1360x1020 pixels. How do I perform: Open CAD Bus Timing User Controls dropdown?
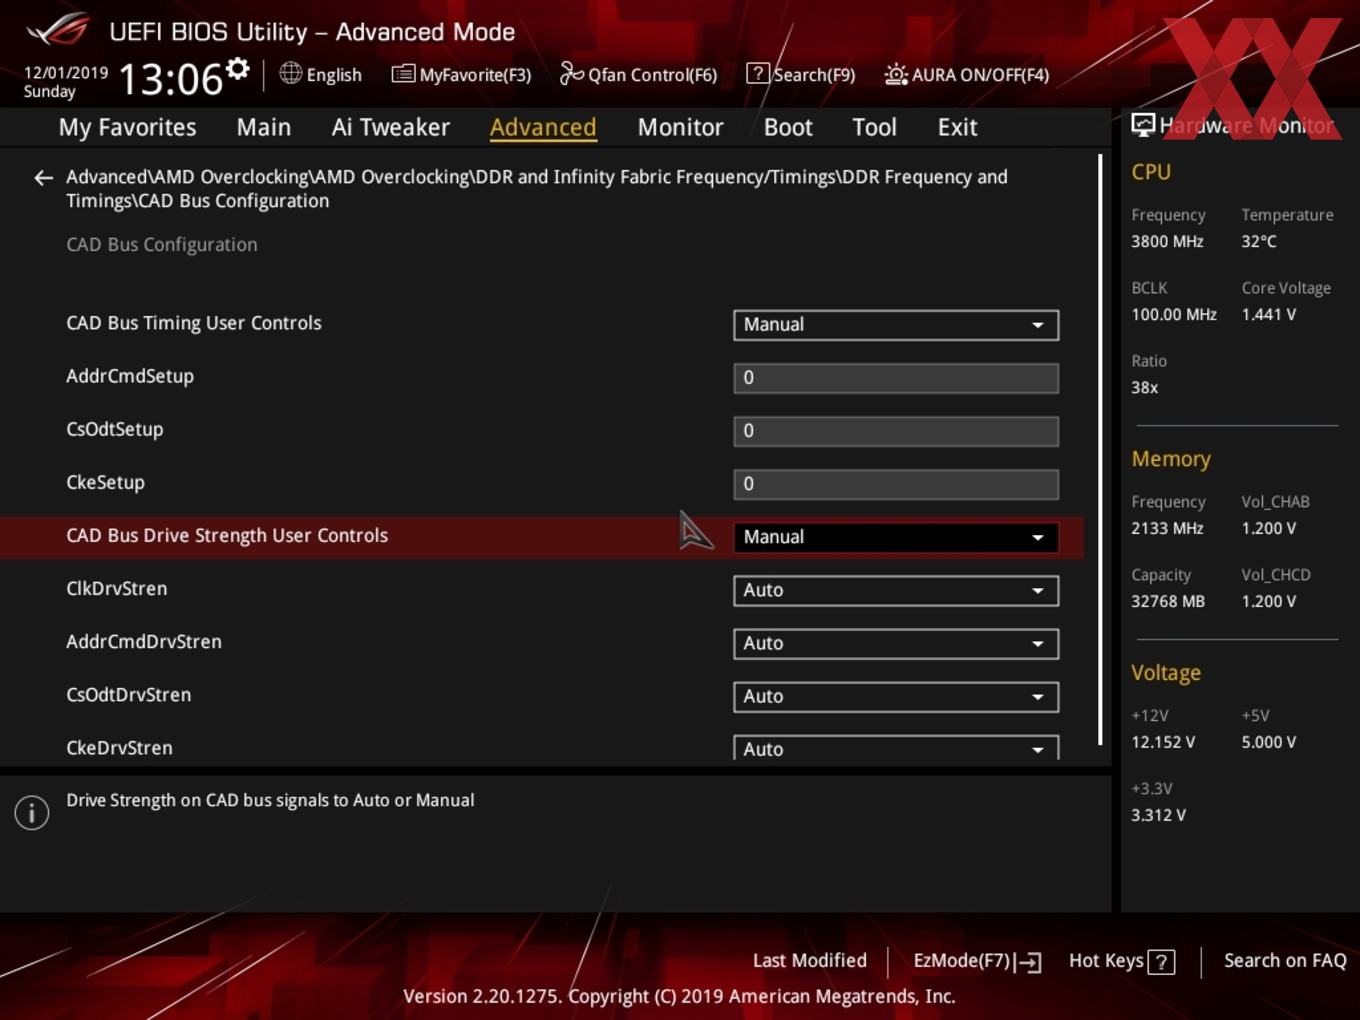click(x=896, y=325)
